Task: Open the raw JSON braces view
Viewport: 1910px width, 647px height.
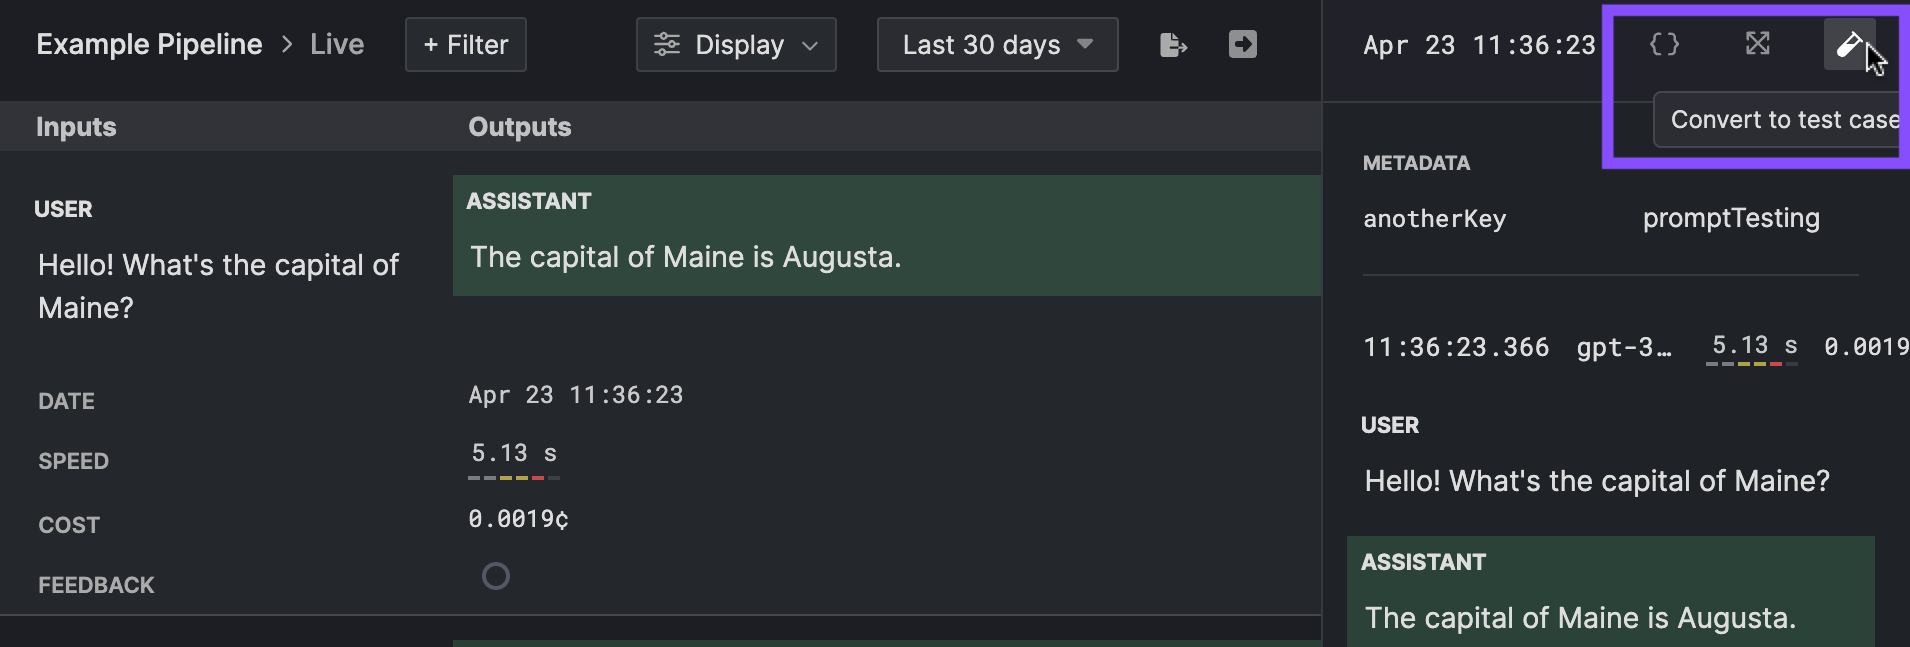Action: pos(1664,44)
